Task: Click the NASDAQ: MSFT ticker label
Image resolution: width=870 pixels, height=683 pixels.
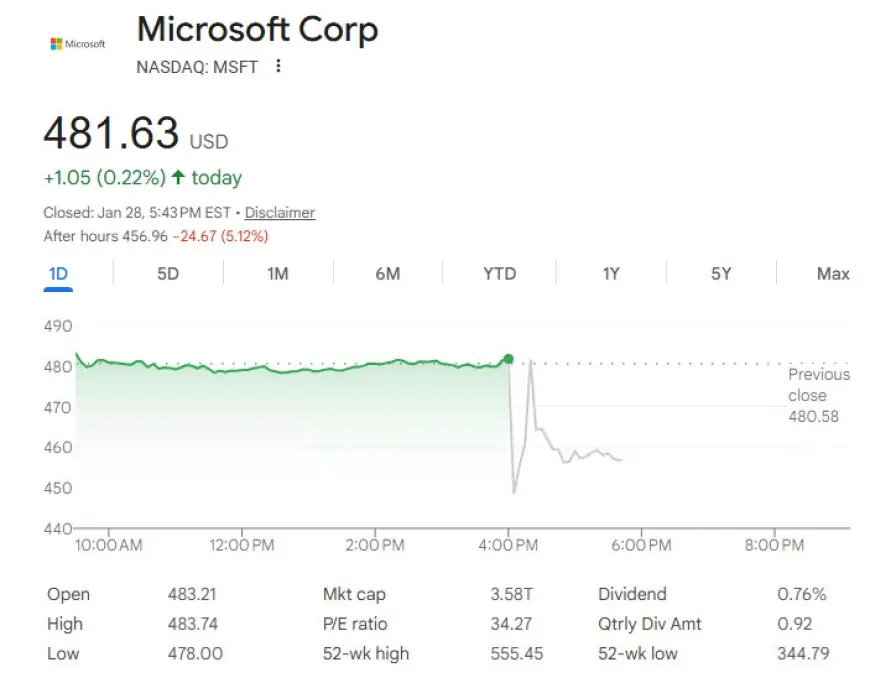Action: [197, 67]
